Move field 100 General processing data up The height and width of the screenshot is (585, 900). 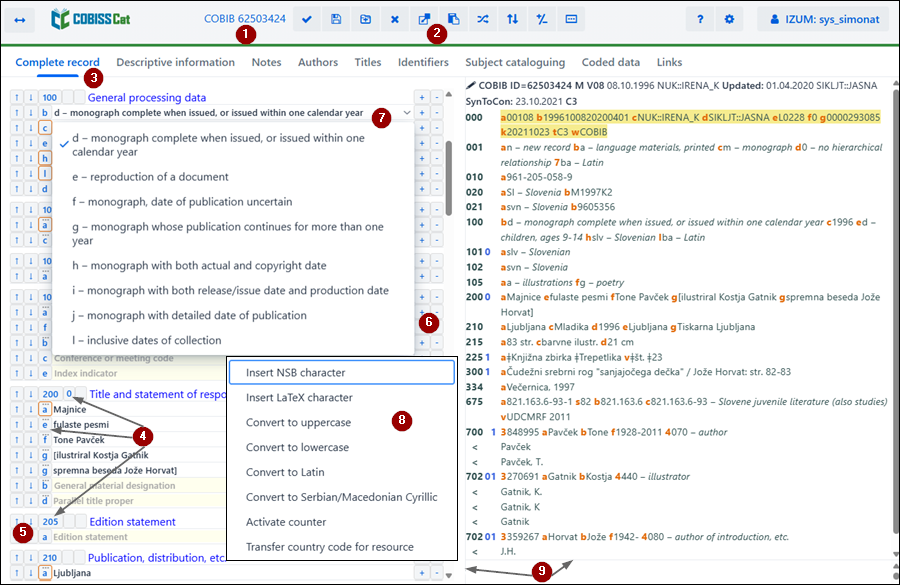[17, 98]
